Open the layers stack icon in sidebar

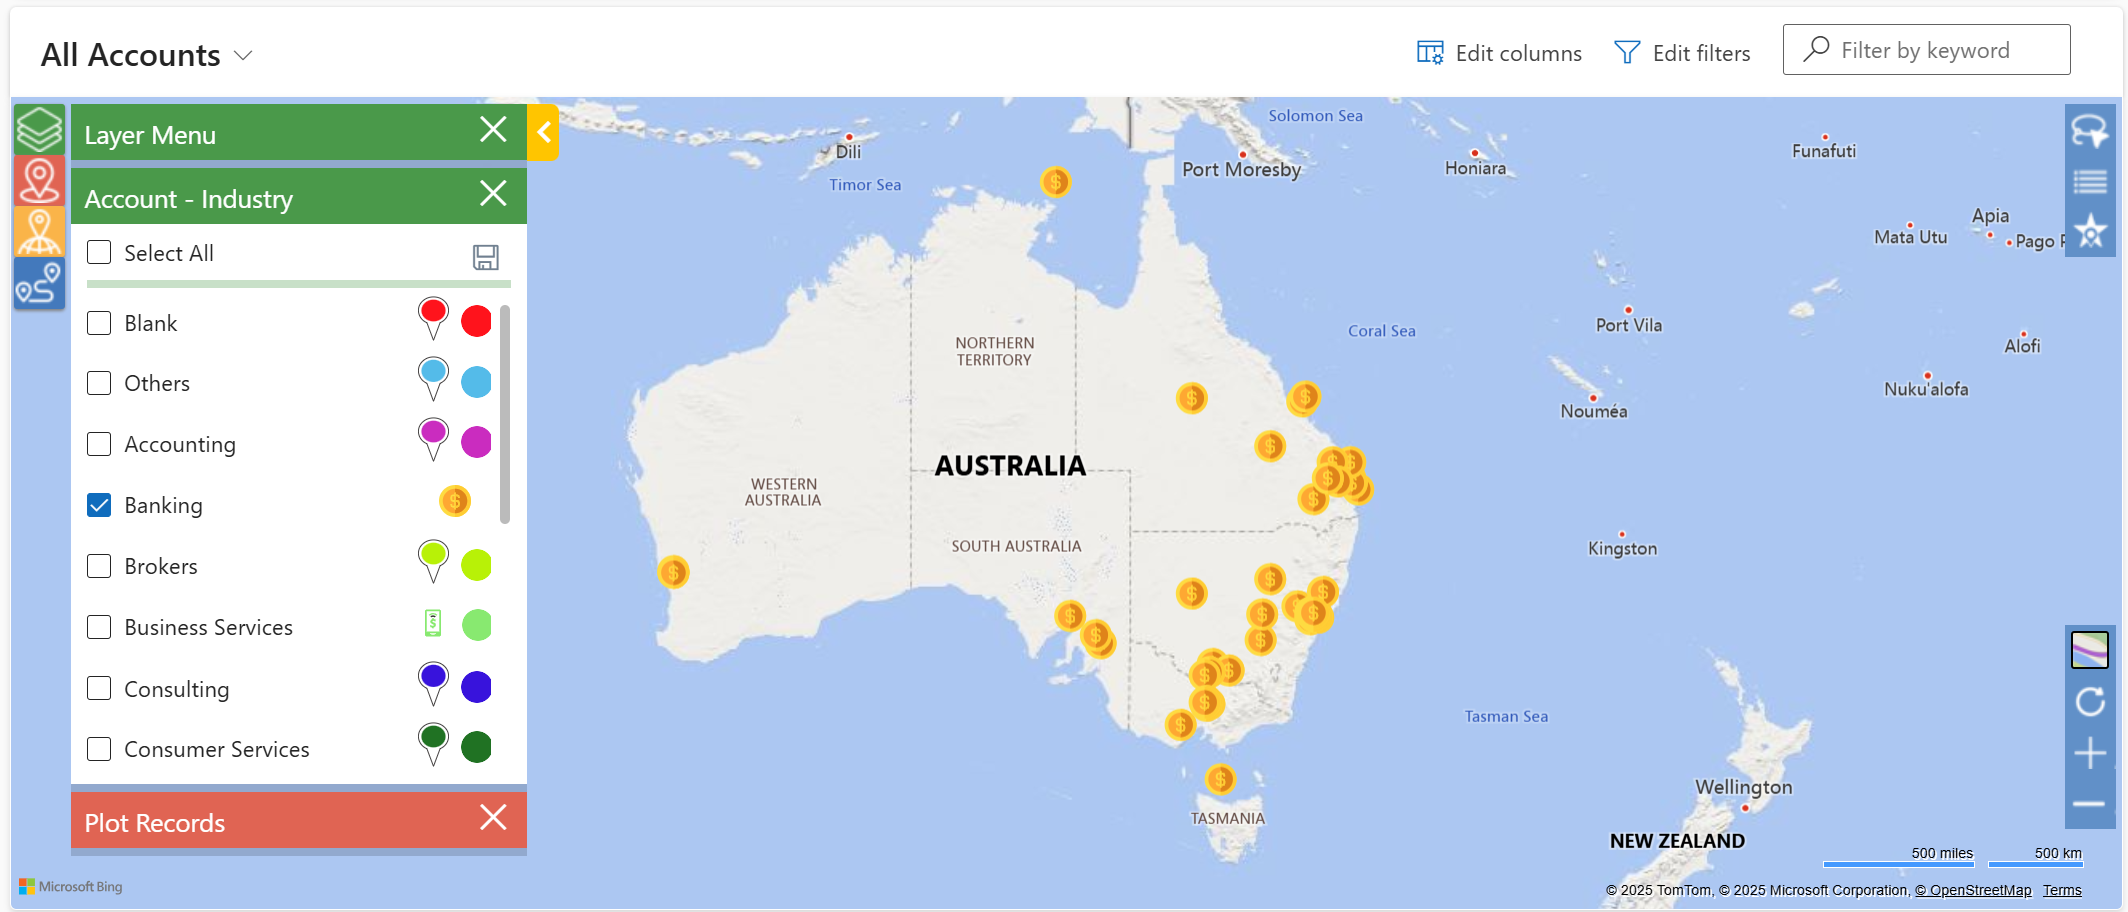pos(39,130)
